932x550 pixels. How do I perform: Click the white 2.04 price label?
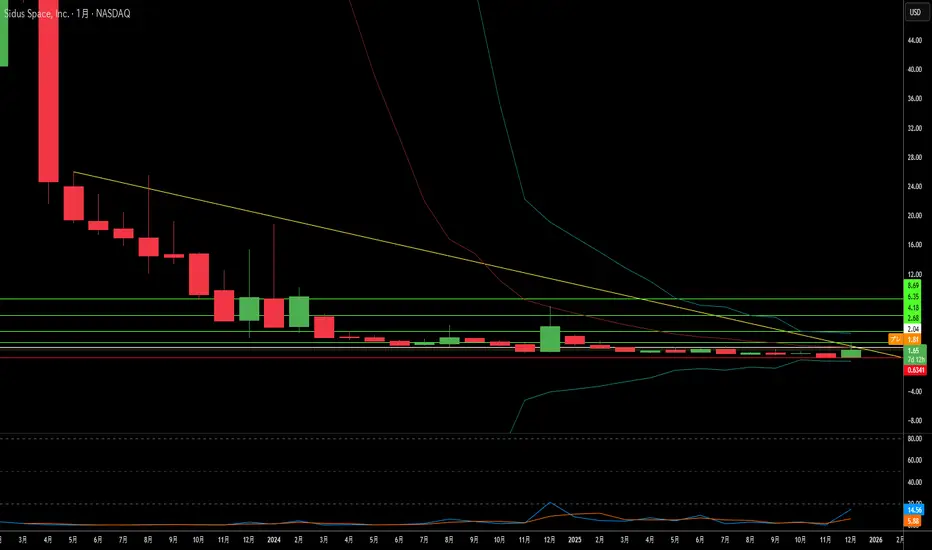click(x=914, y=329)
